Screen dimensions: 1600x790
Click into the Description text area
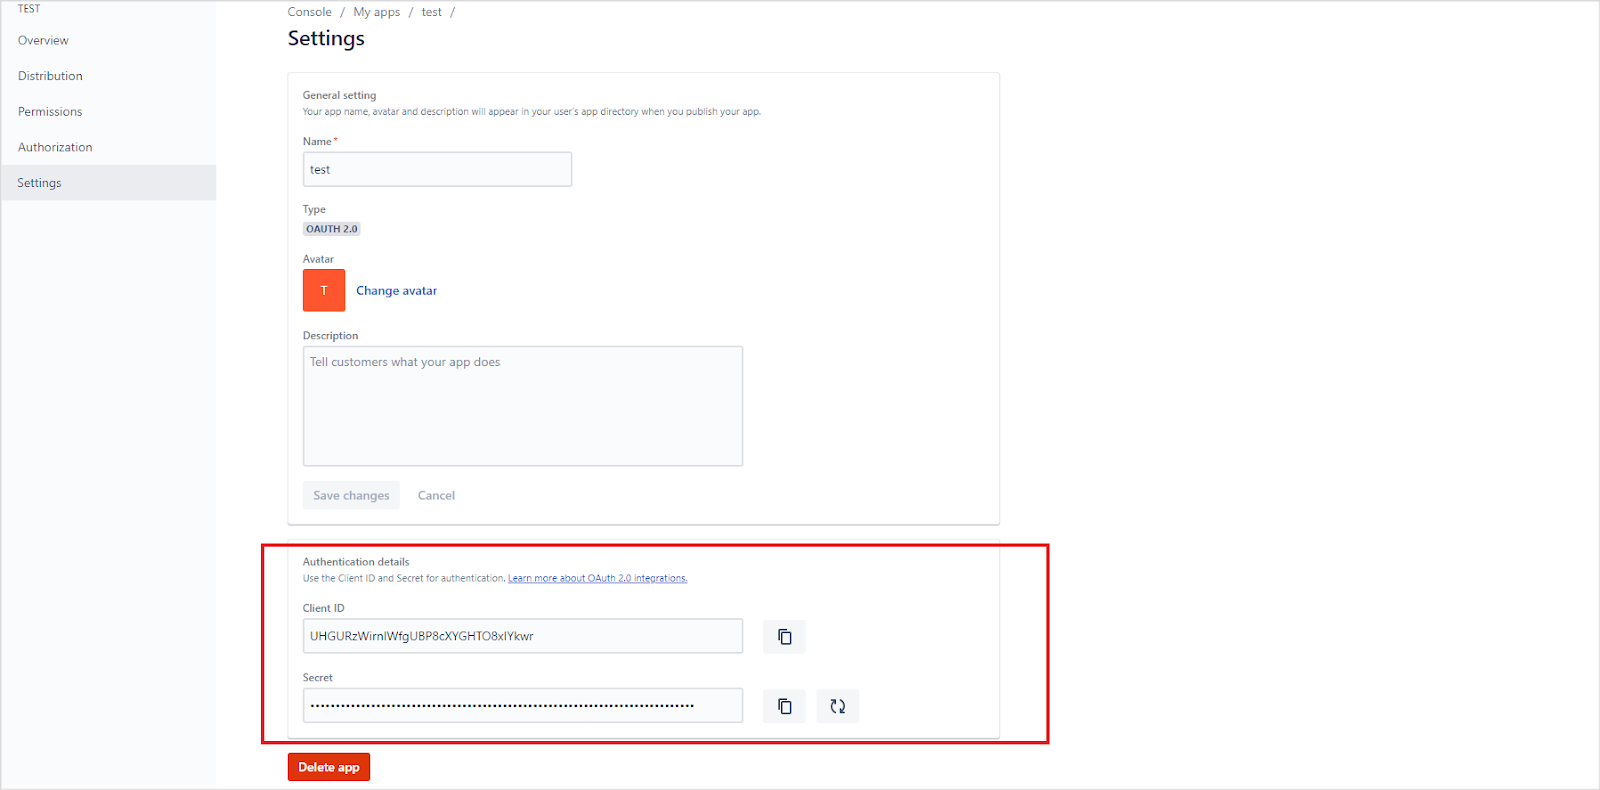522,406
